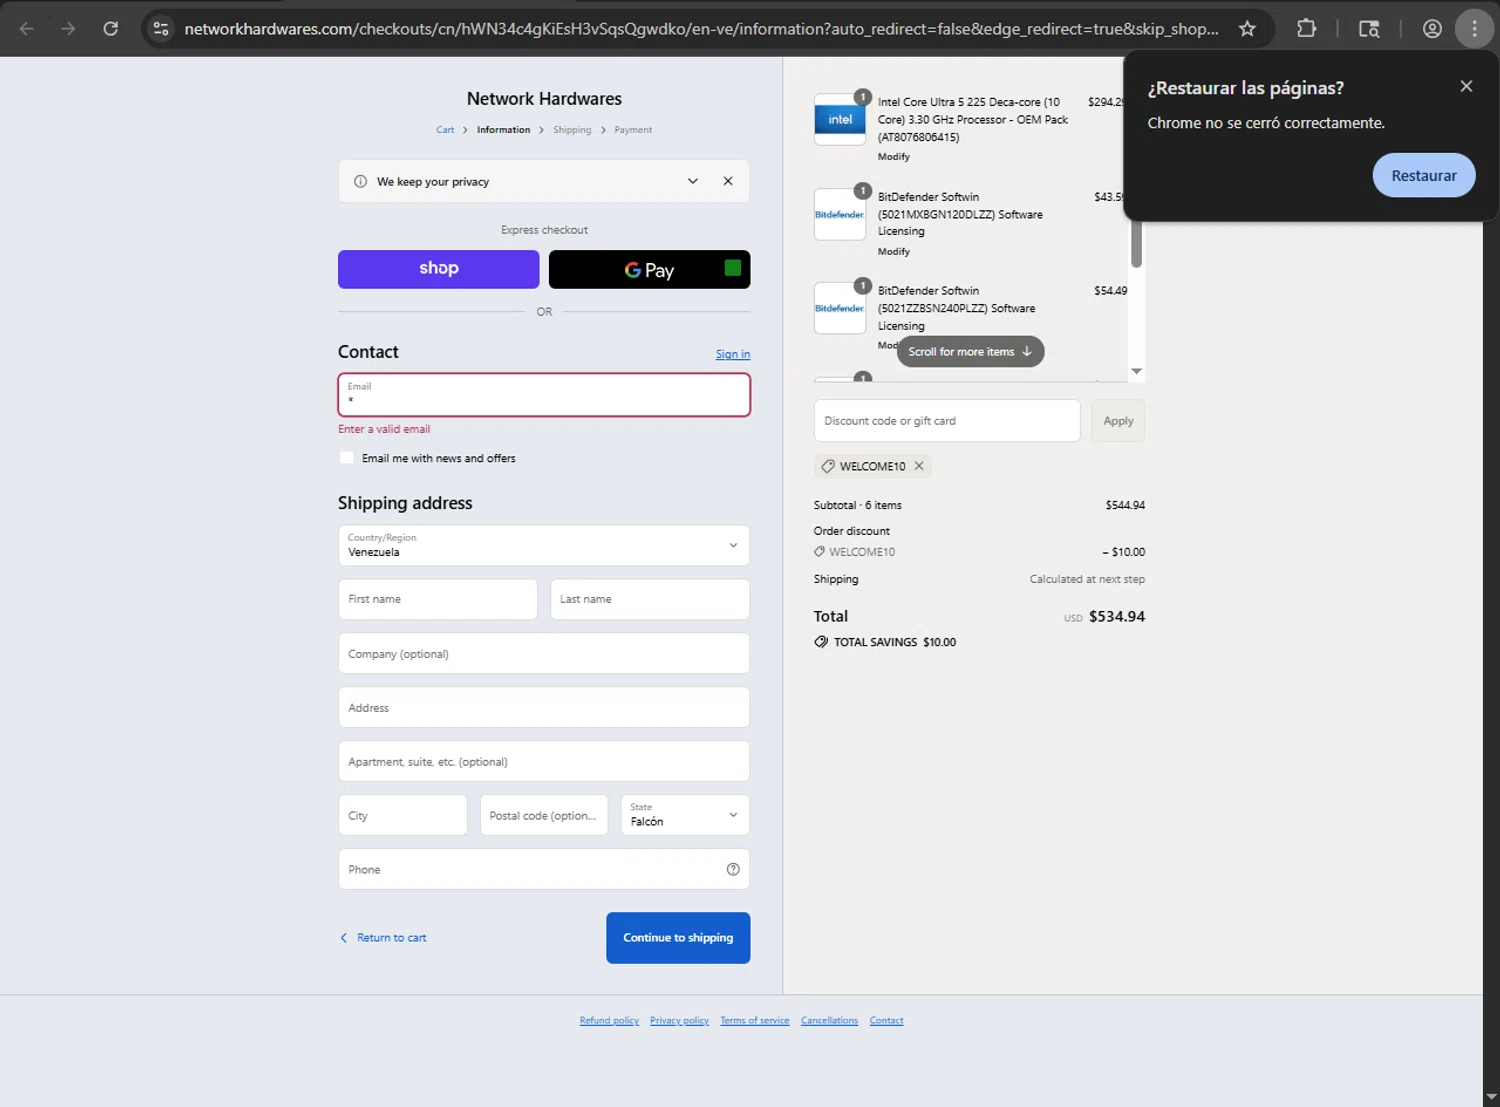Pay with the Google Pay button

coord(649,269)
